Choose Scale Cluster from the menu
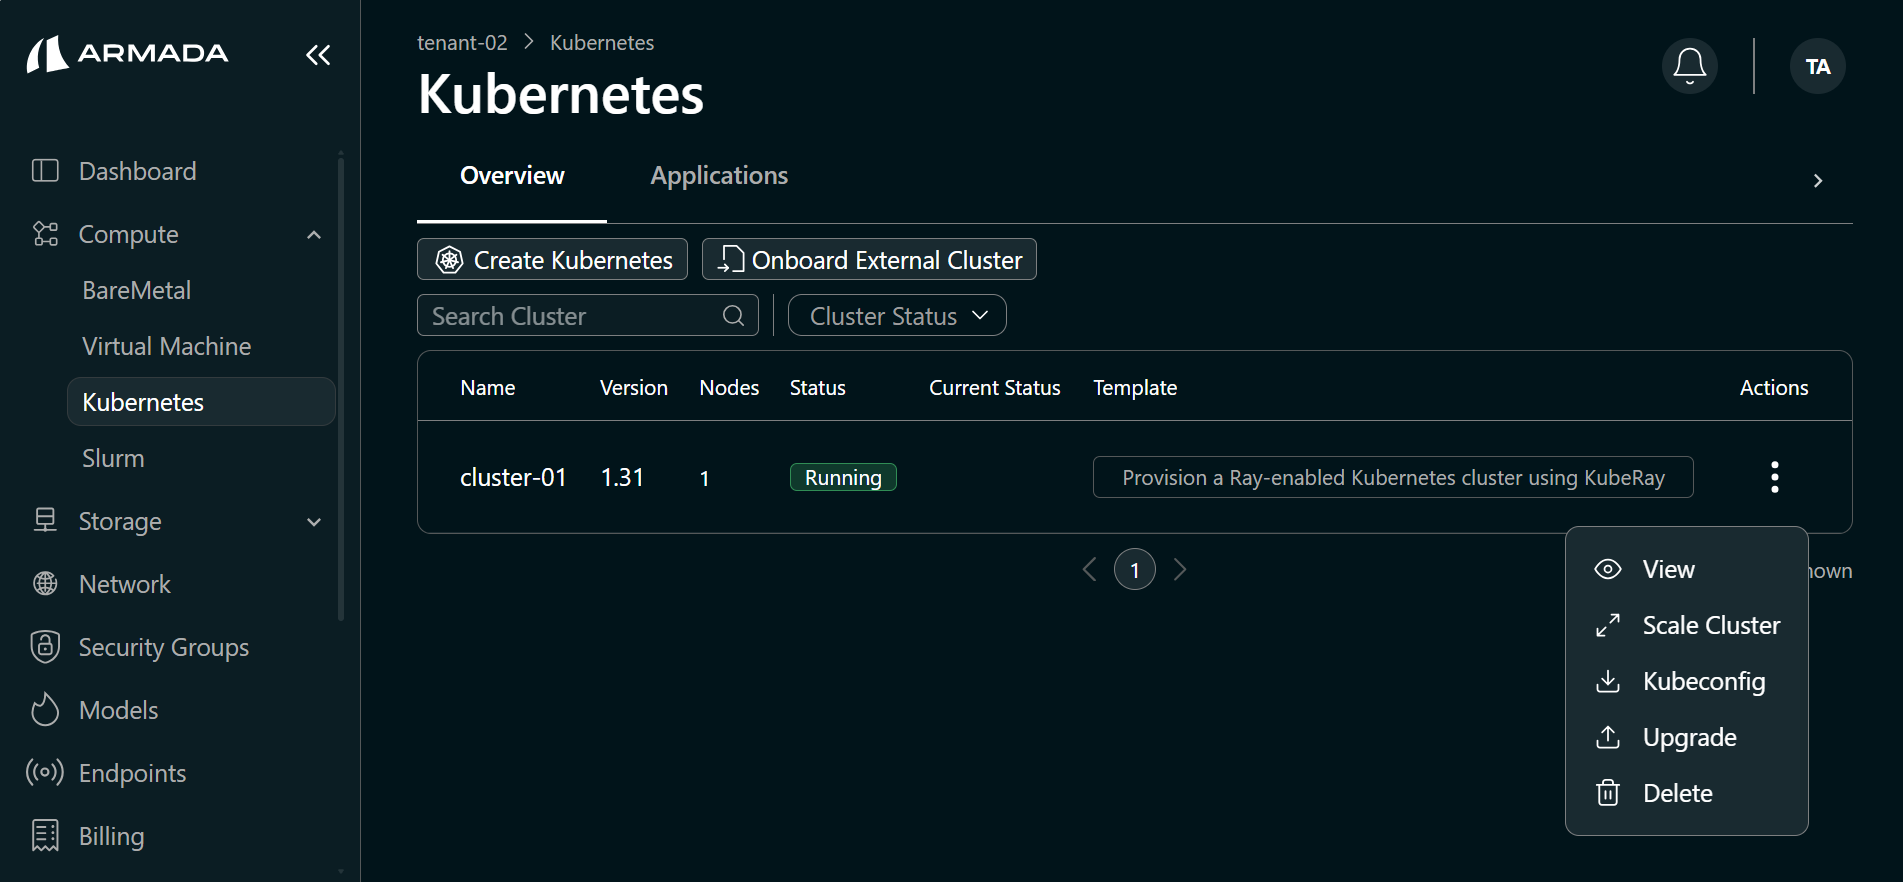The image size is (1903, 882). 1687,625
